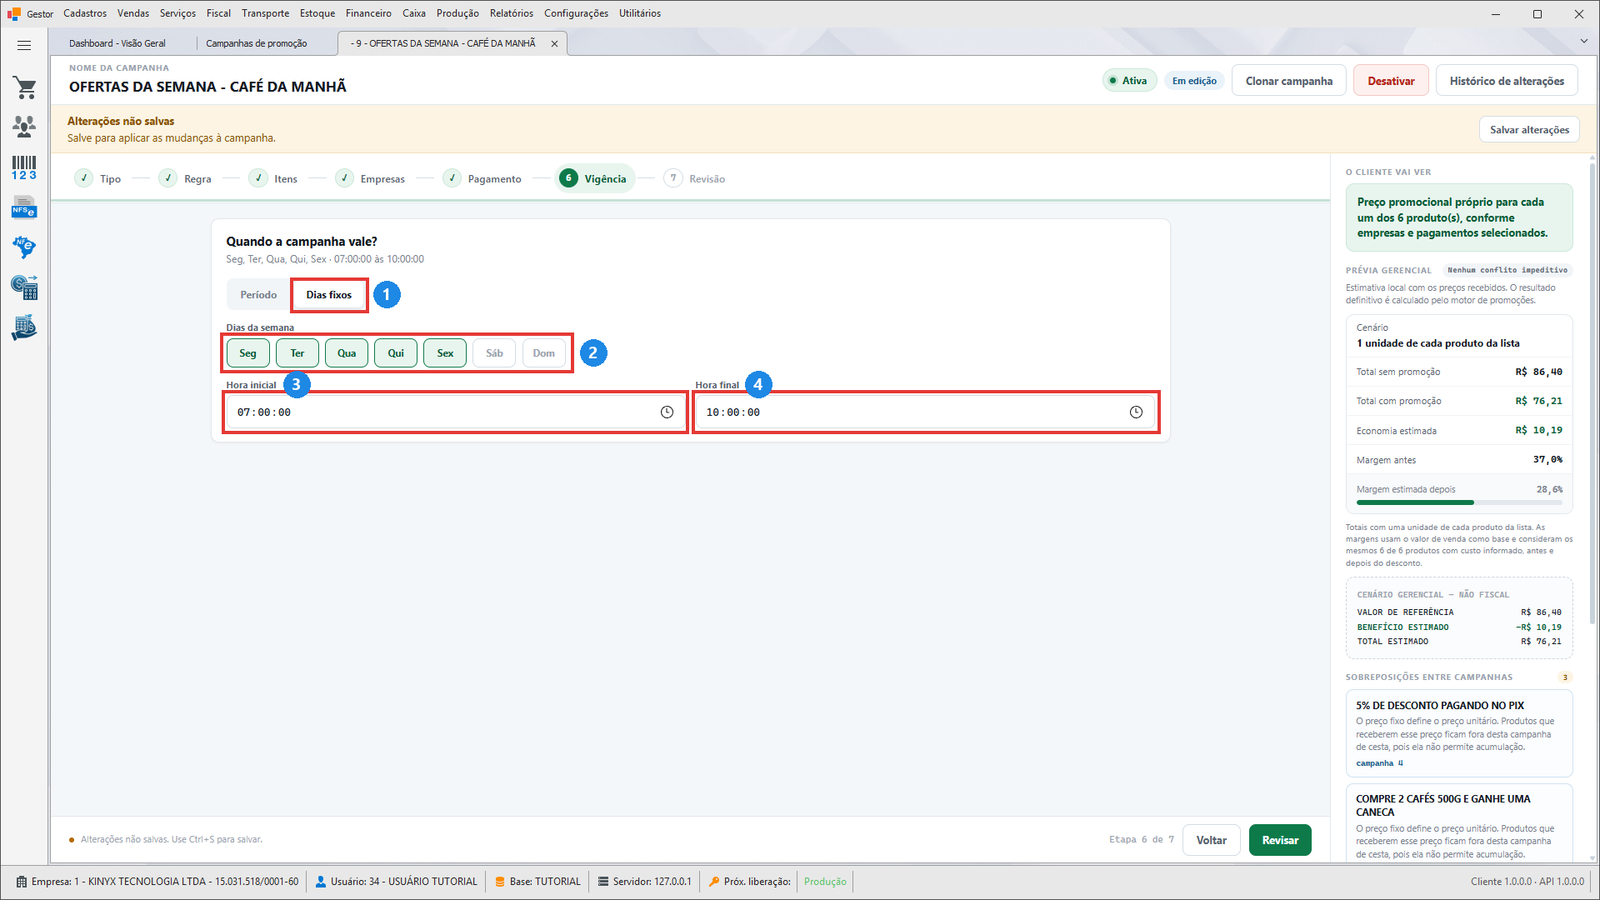The image size is (1600, 900).
Task: Enable the Sáb weekday chip
Action: 494,353
